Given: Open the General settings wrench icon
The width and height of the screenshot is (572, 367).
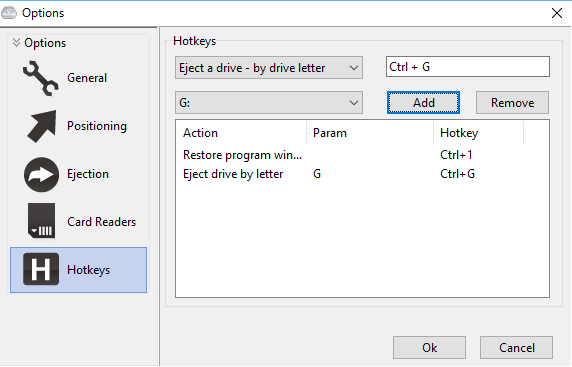Looking at the screenshot, I should (40, 78).
